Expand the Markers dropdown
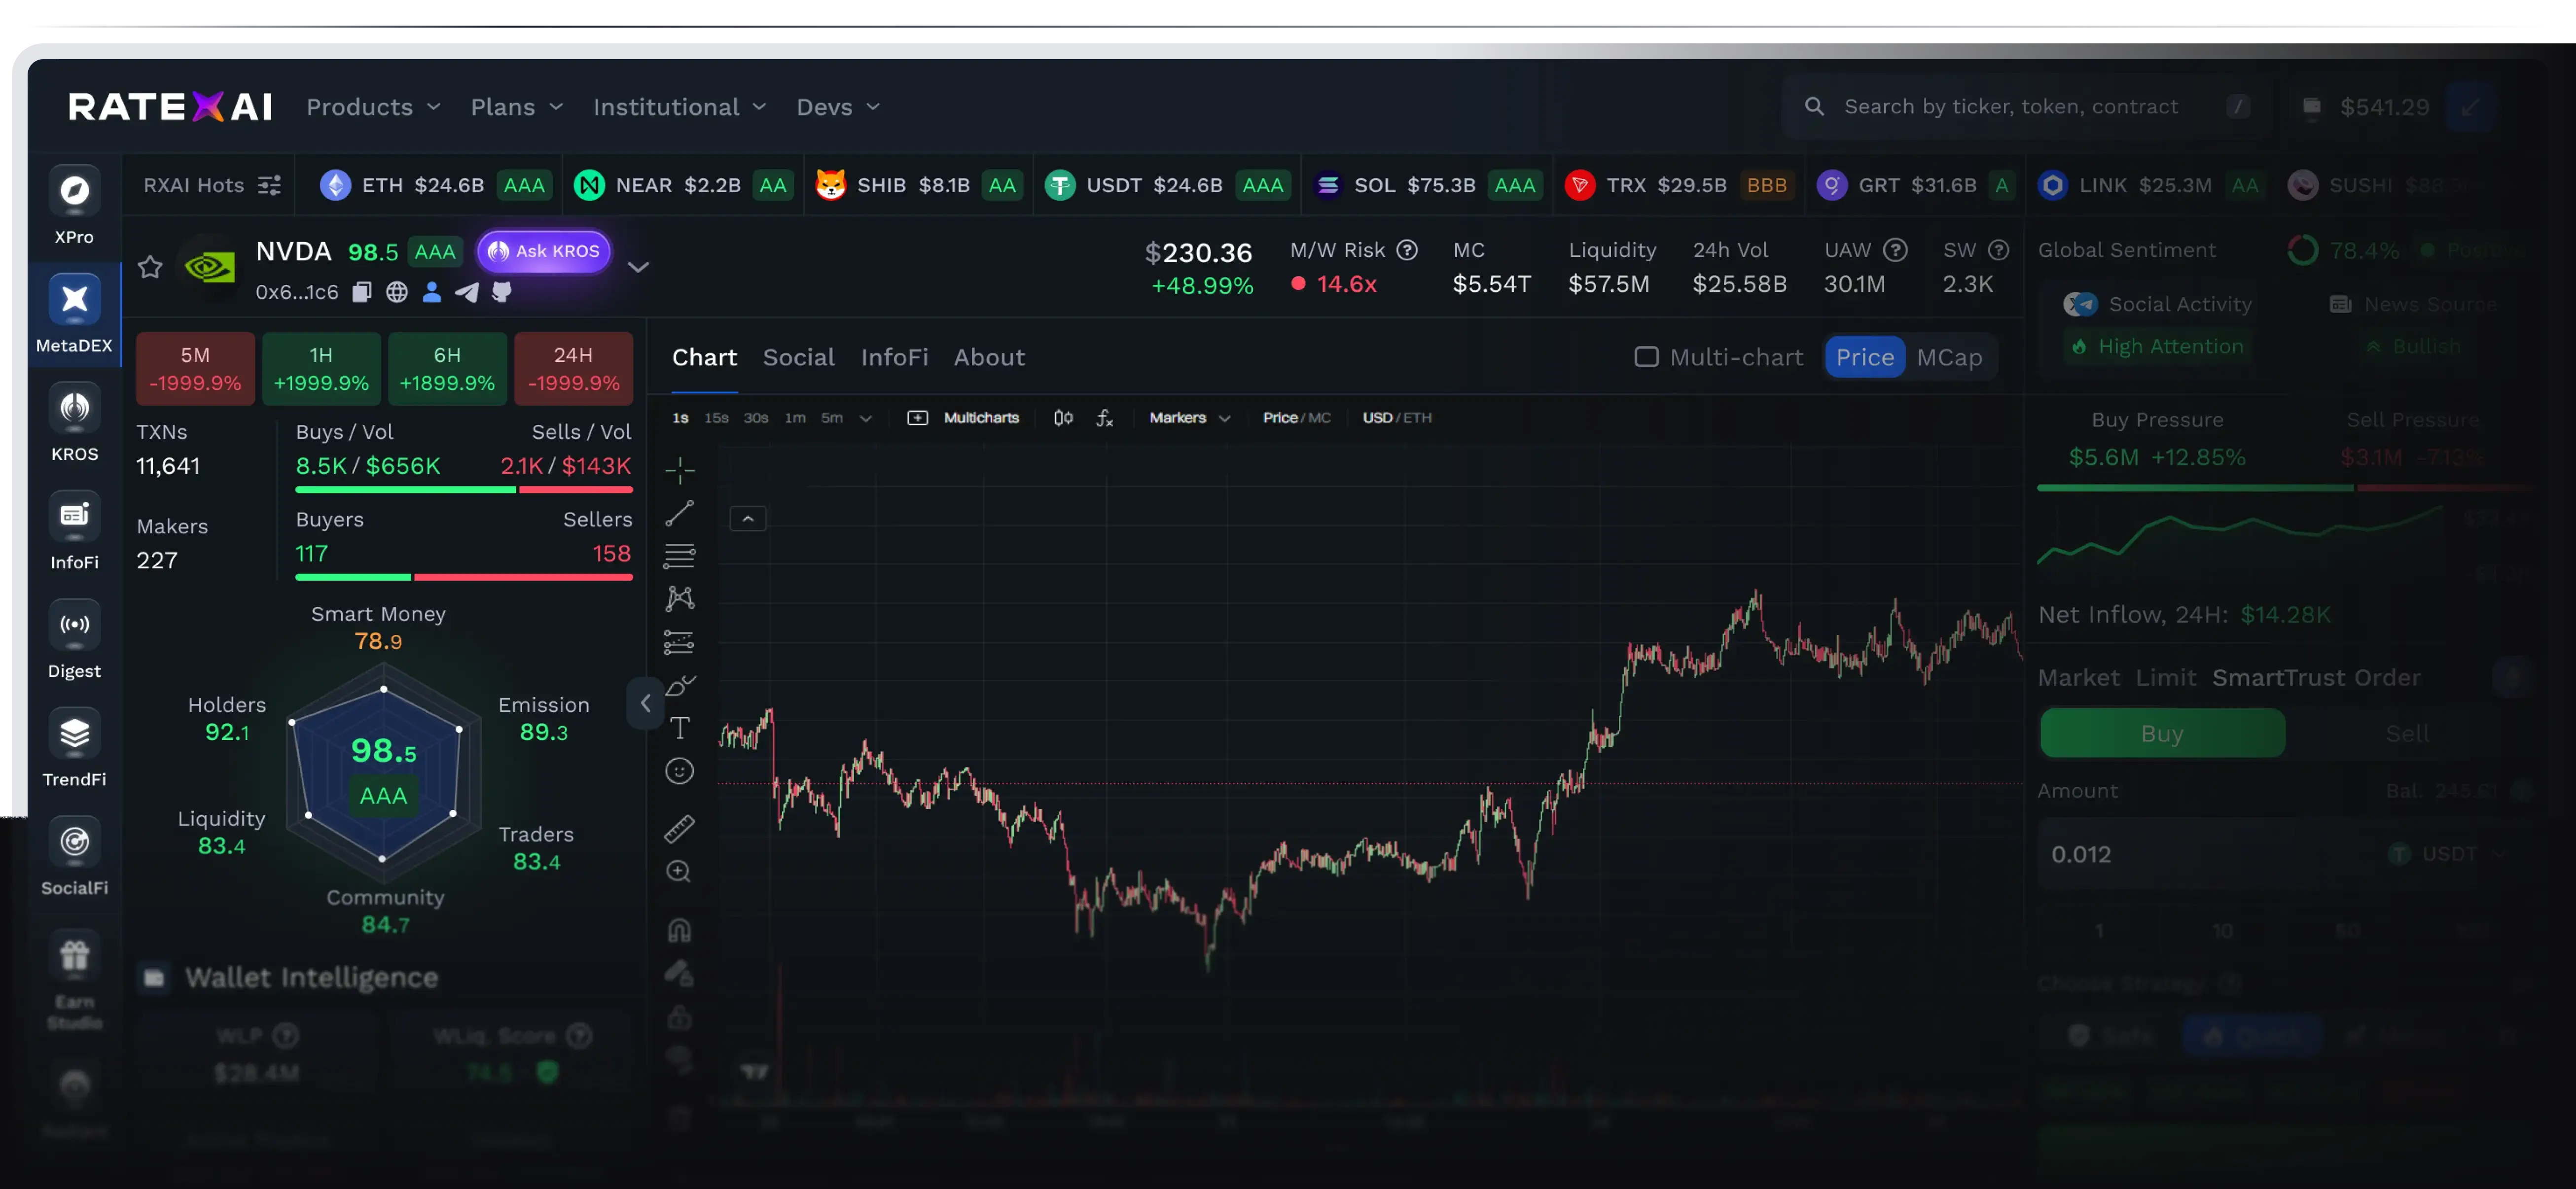Image resolution: width=2576 pixels, height=1189 pixels. pyautogui.click(x=1189, y=418)
